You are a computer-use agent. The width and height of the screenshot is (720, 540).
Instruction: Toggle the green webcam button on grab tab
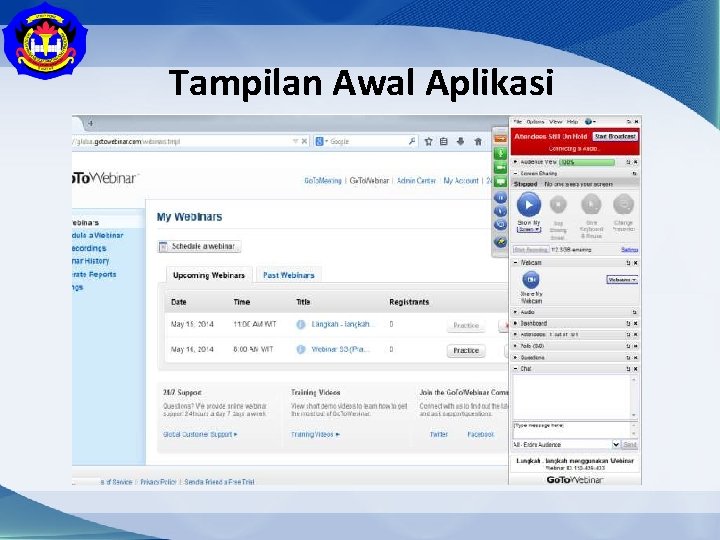click(x=500, y=168)
